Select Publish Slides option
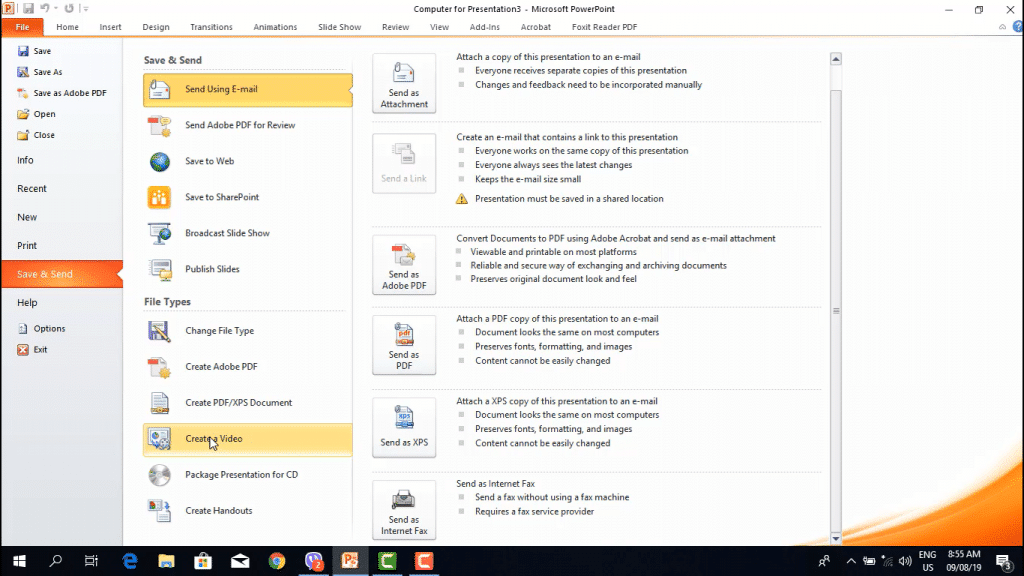The height and width of the screenshot is (576, 1024). (248, 269)
